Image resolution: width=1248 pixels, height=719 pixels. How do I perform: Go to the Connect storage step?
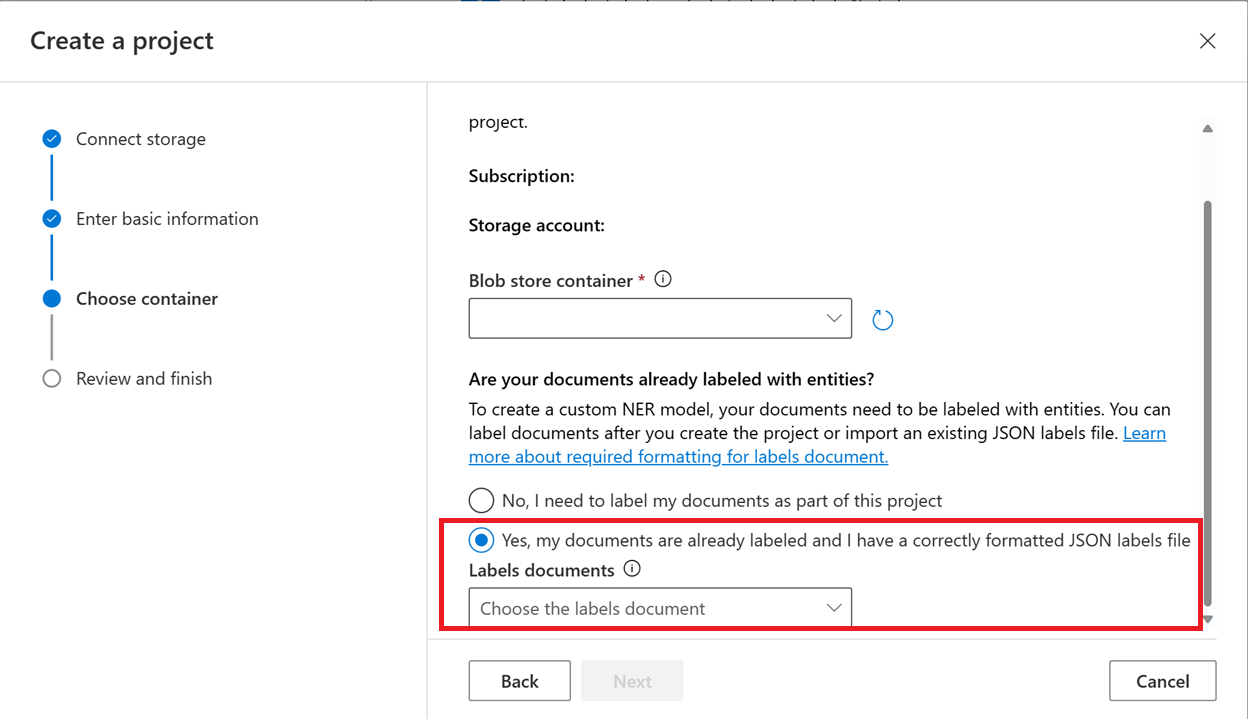pos(141,139)
